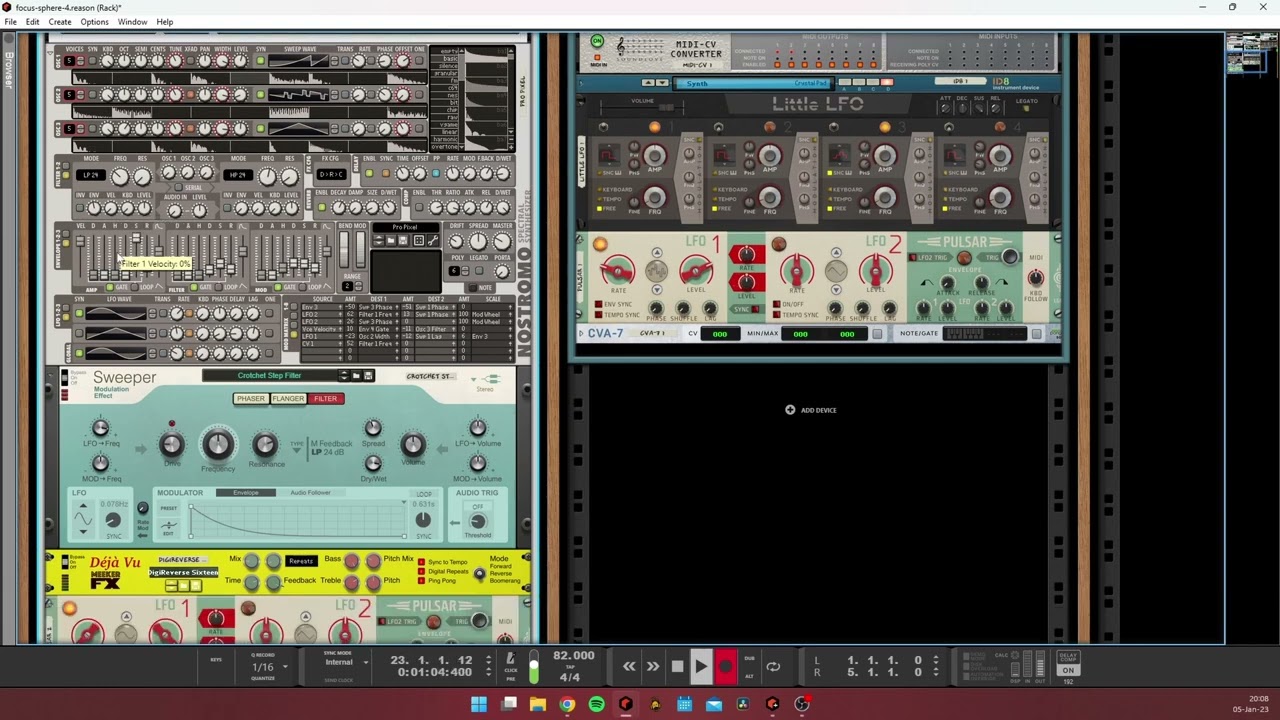Viewport: 1280px width, 720px height.
Task: Select the PHASER mode on Sweeper
Action: (250, 399)
